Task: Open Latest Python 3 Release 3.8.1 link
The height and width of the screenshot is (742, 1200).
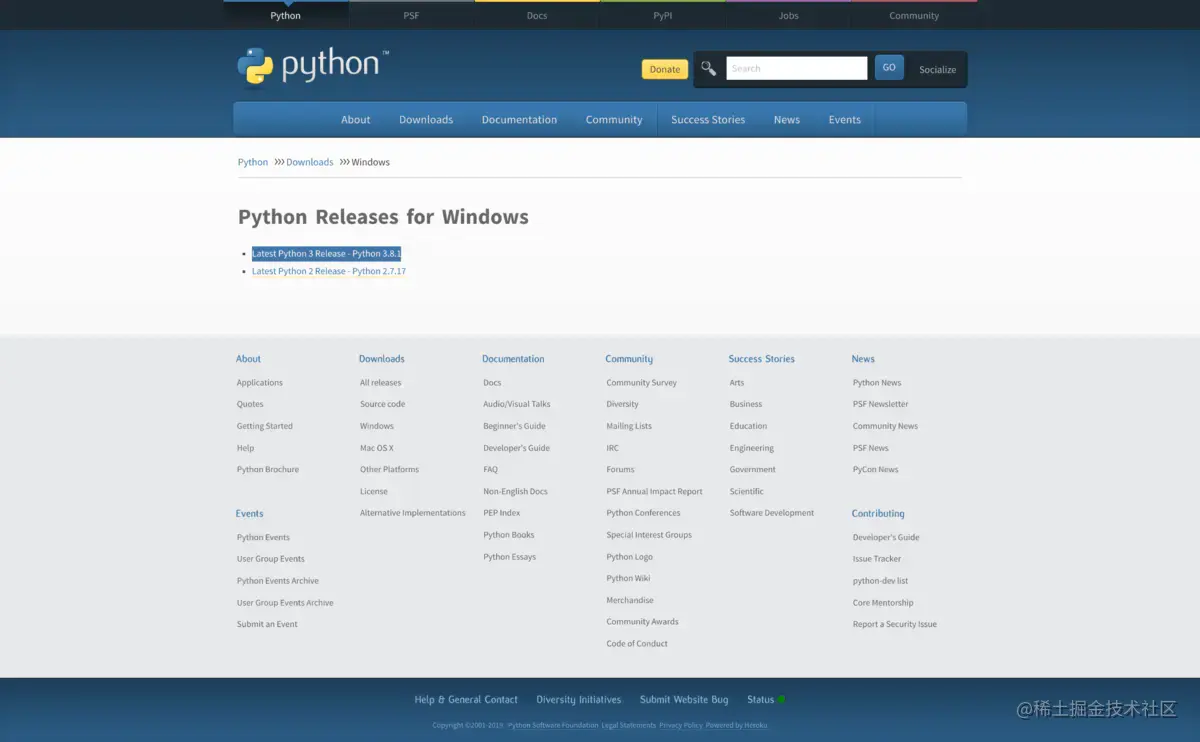Action: pos(326,254)
